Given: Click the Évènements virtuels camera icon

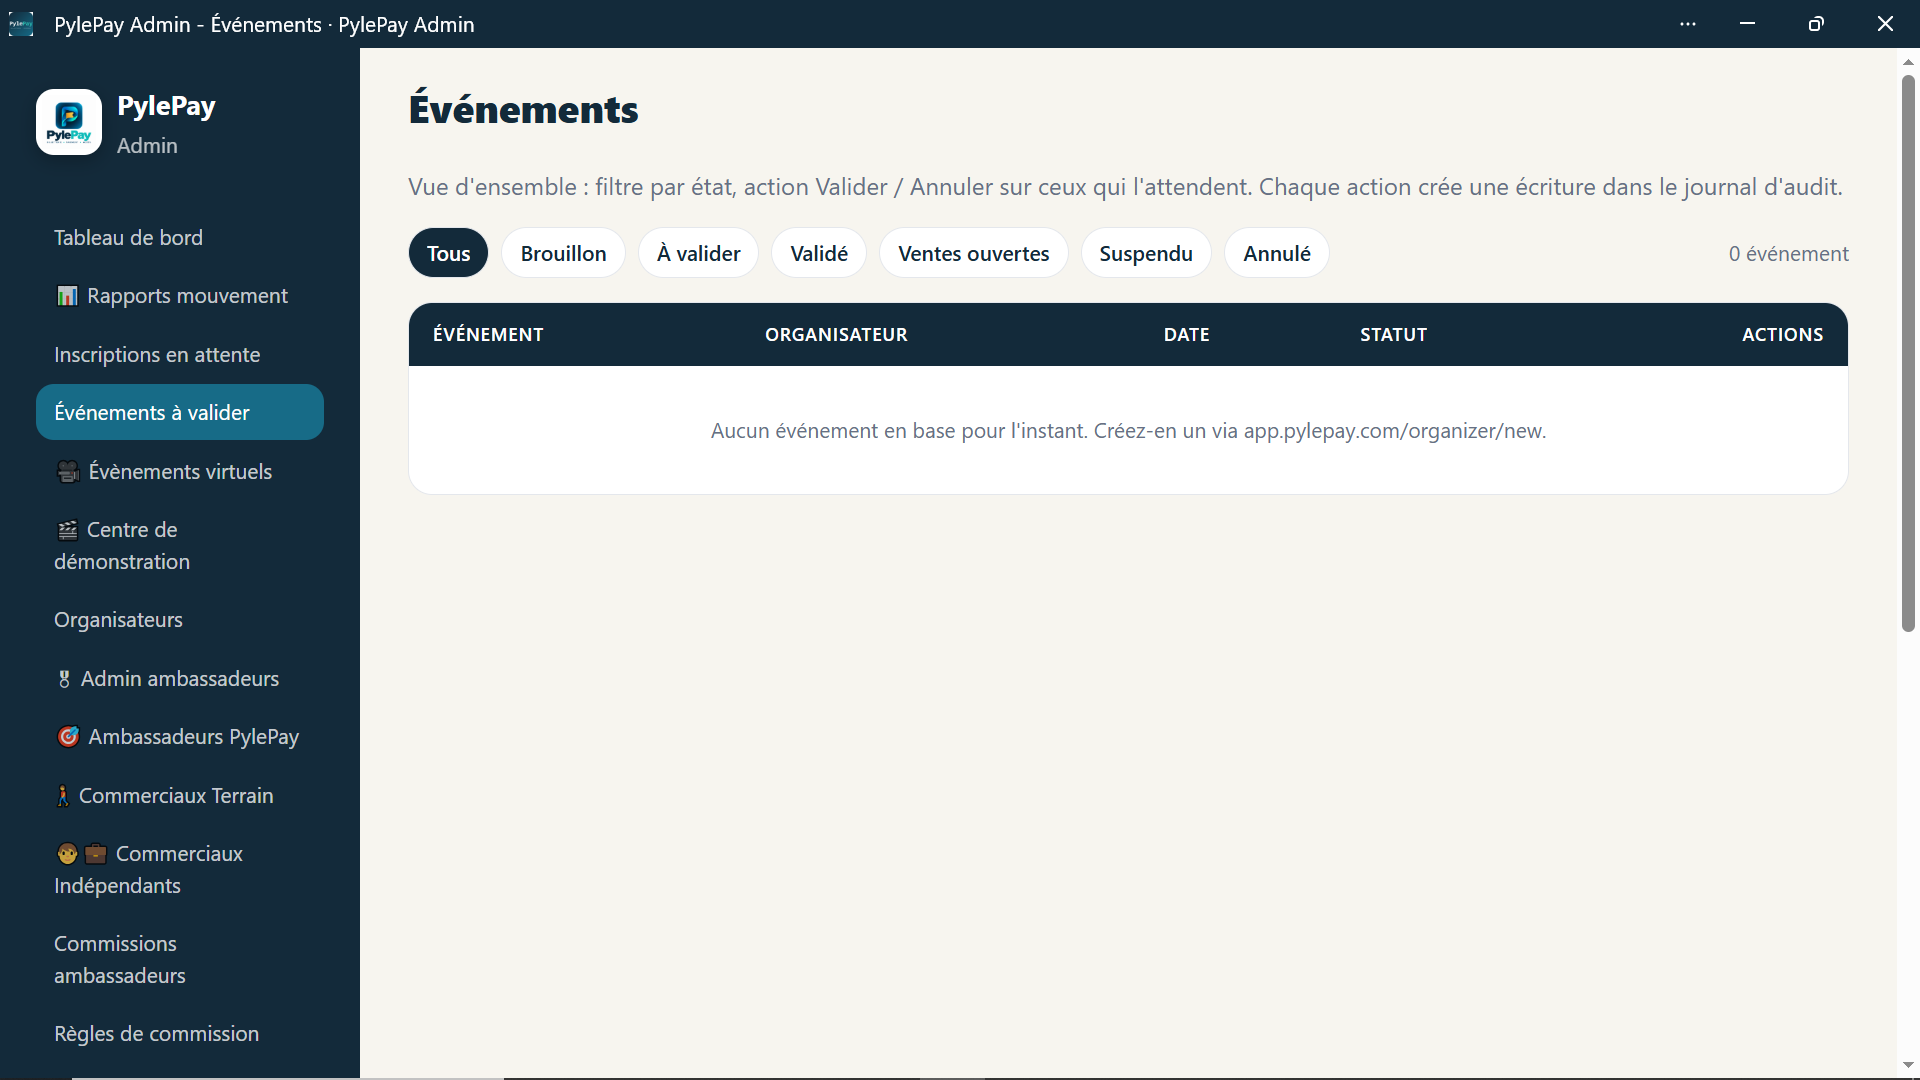Looking at the screenshot, I should [68, 472].
